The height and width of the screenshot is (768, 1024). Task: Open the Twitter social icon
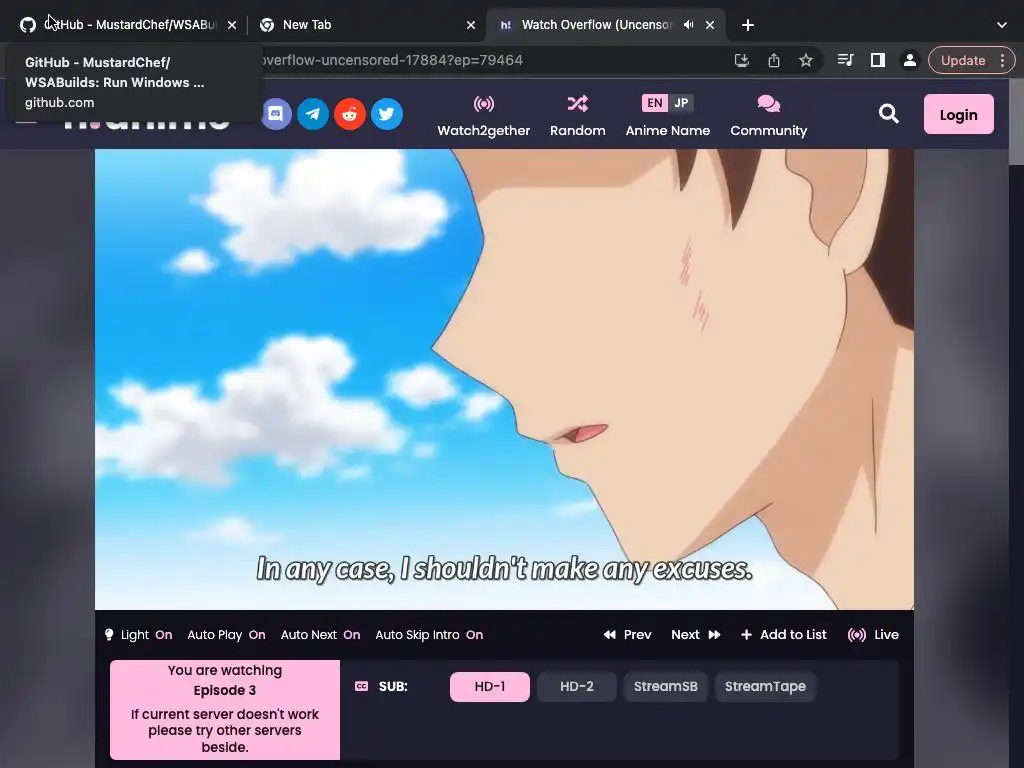click(387, 114)
